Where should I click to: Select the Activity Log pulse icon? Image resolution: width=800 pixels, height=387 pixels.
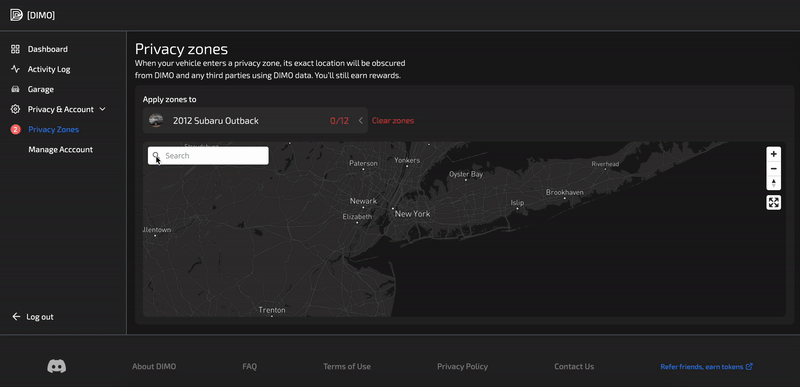(x=15, y=69)
